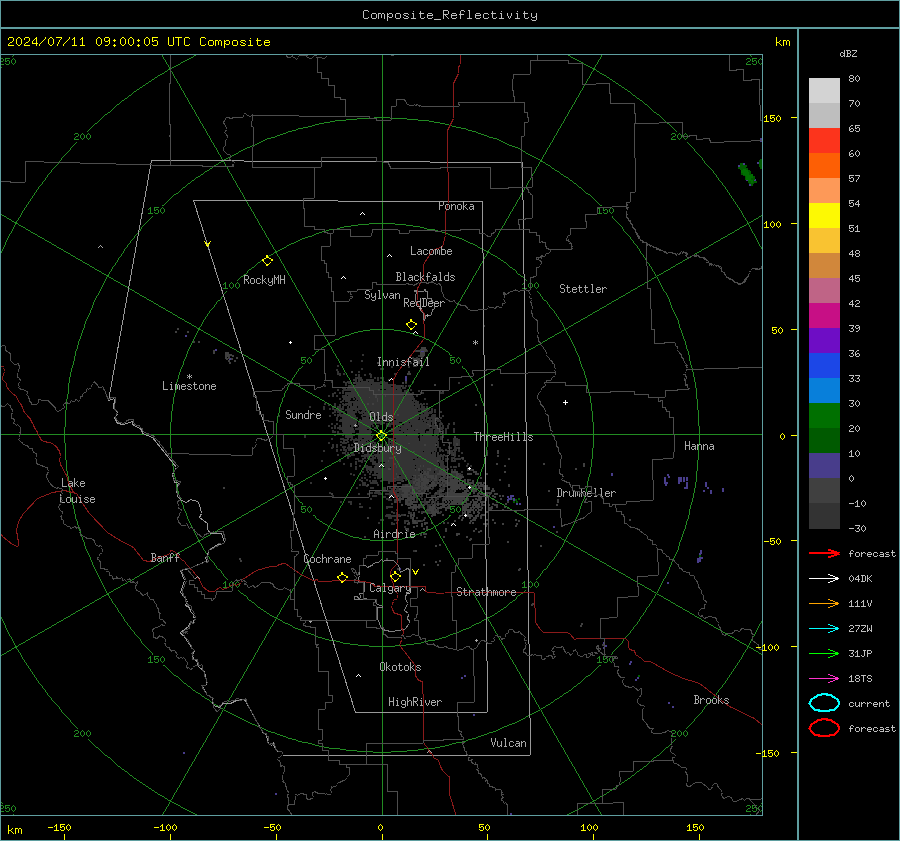Click the Composite_Reflectivity title text
Image resolution: width=900 pixels, height=841 pixels.
449,15
